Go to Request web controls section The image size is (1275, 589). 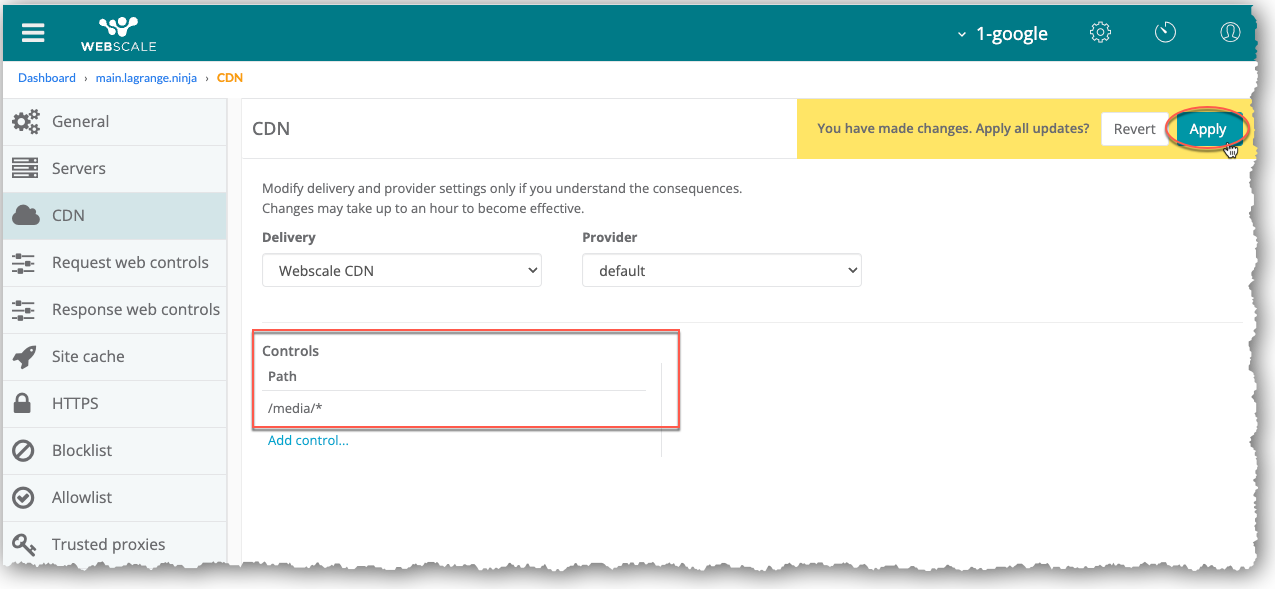(x=130, y=263)
